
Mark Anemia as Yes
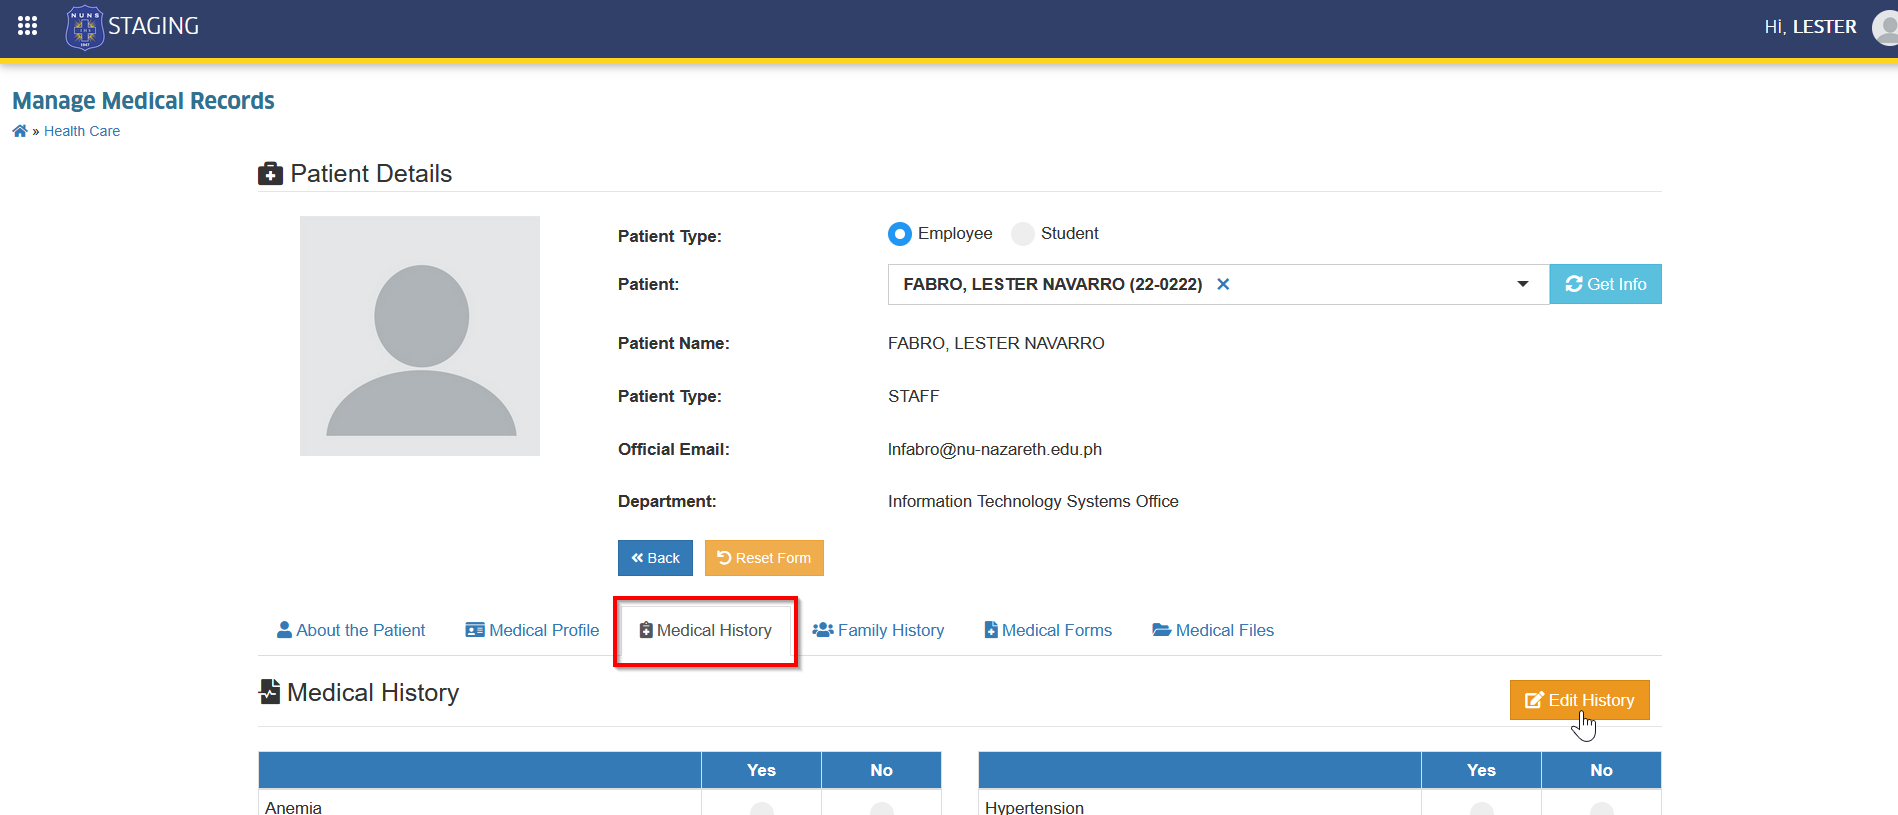(x=762, y=809)
